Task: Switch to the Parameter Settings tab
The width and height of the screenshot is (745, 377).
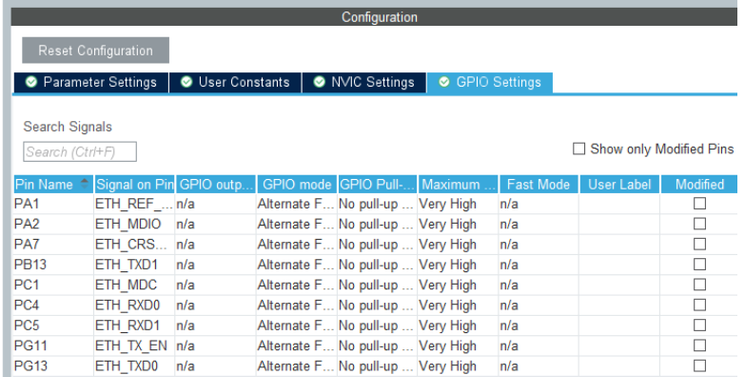Action: click(91, 82)
